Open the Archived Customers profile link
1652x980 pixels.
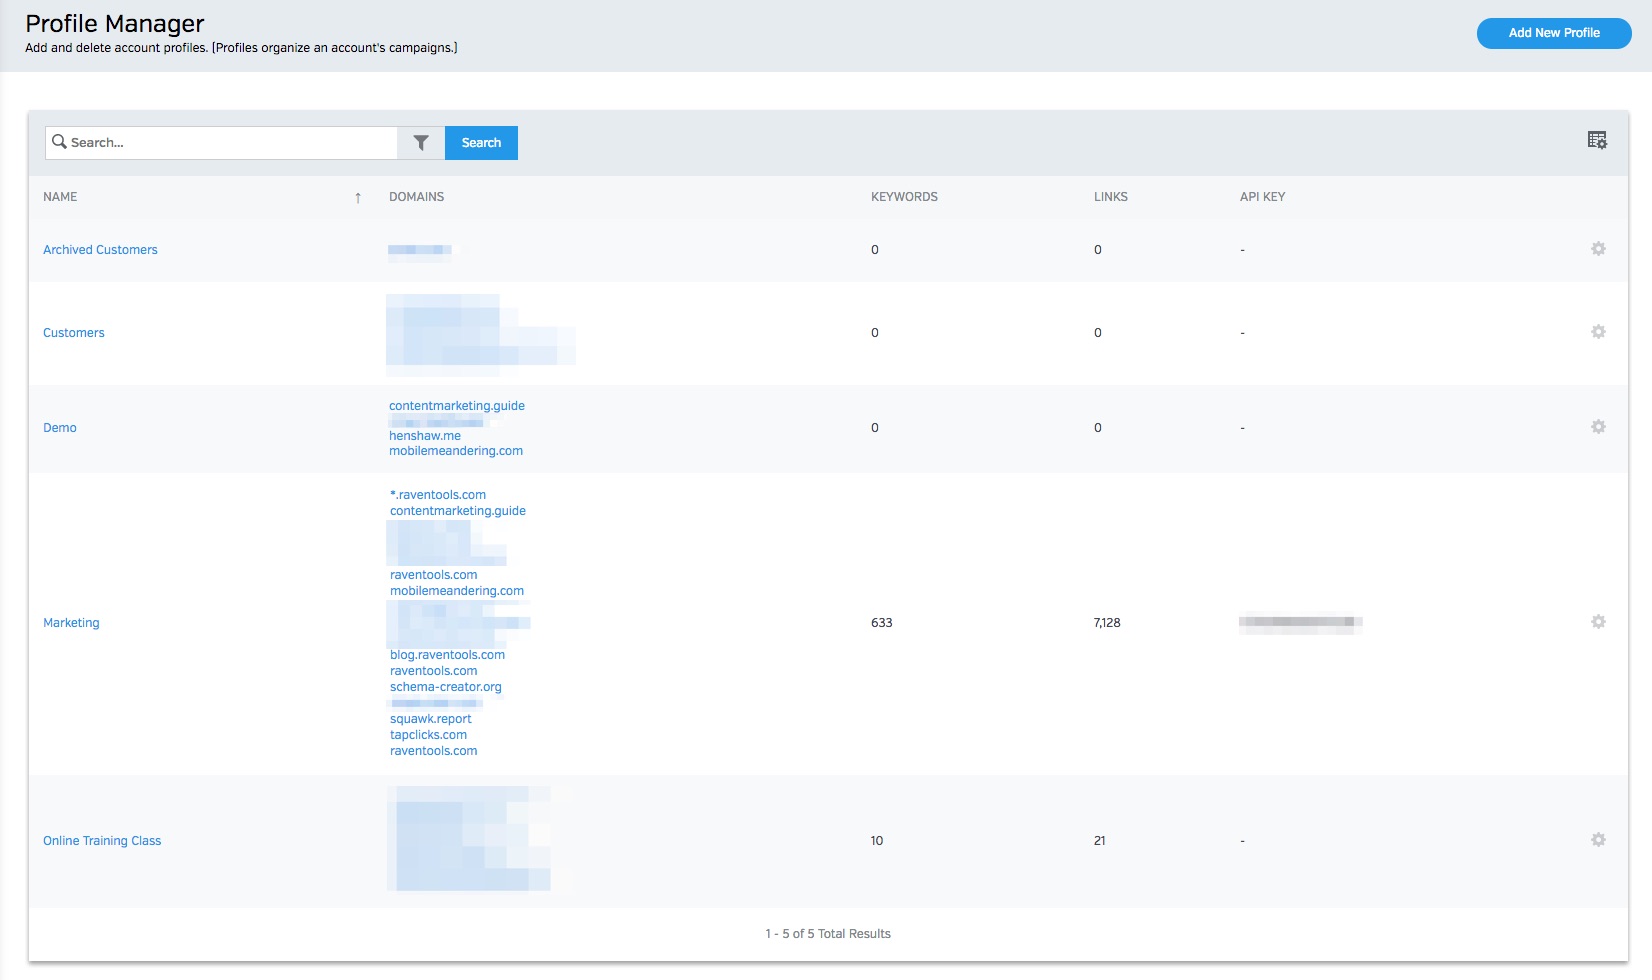[100, 250]
